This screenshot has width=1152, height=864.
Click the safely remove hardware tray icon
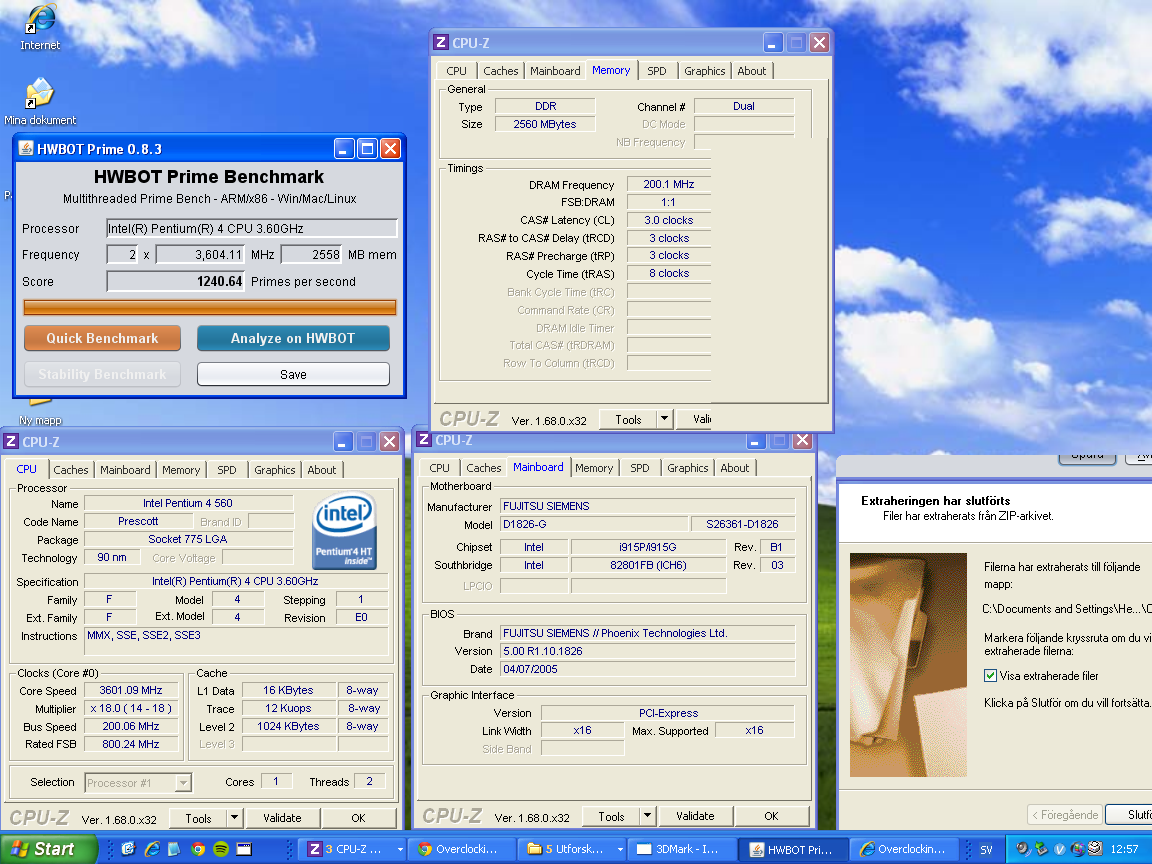1041,849
